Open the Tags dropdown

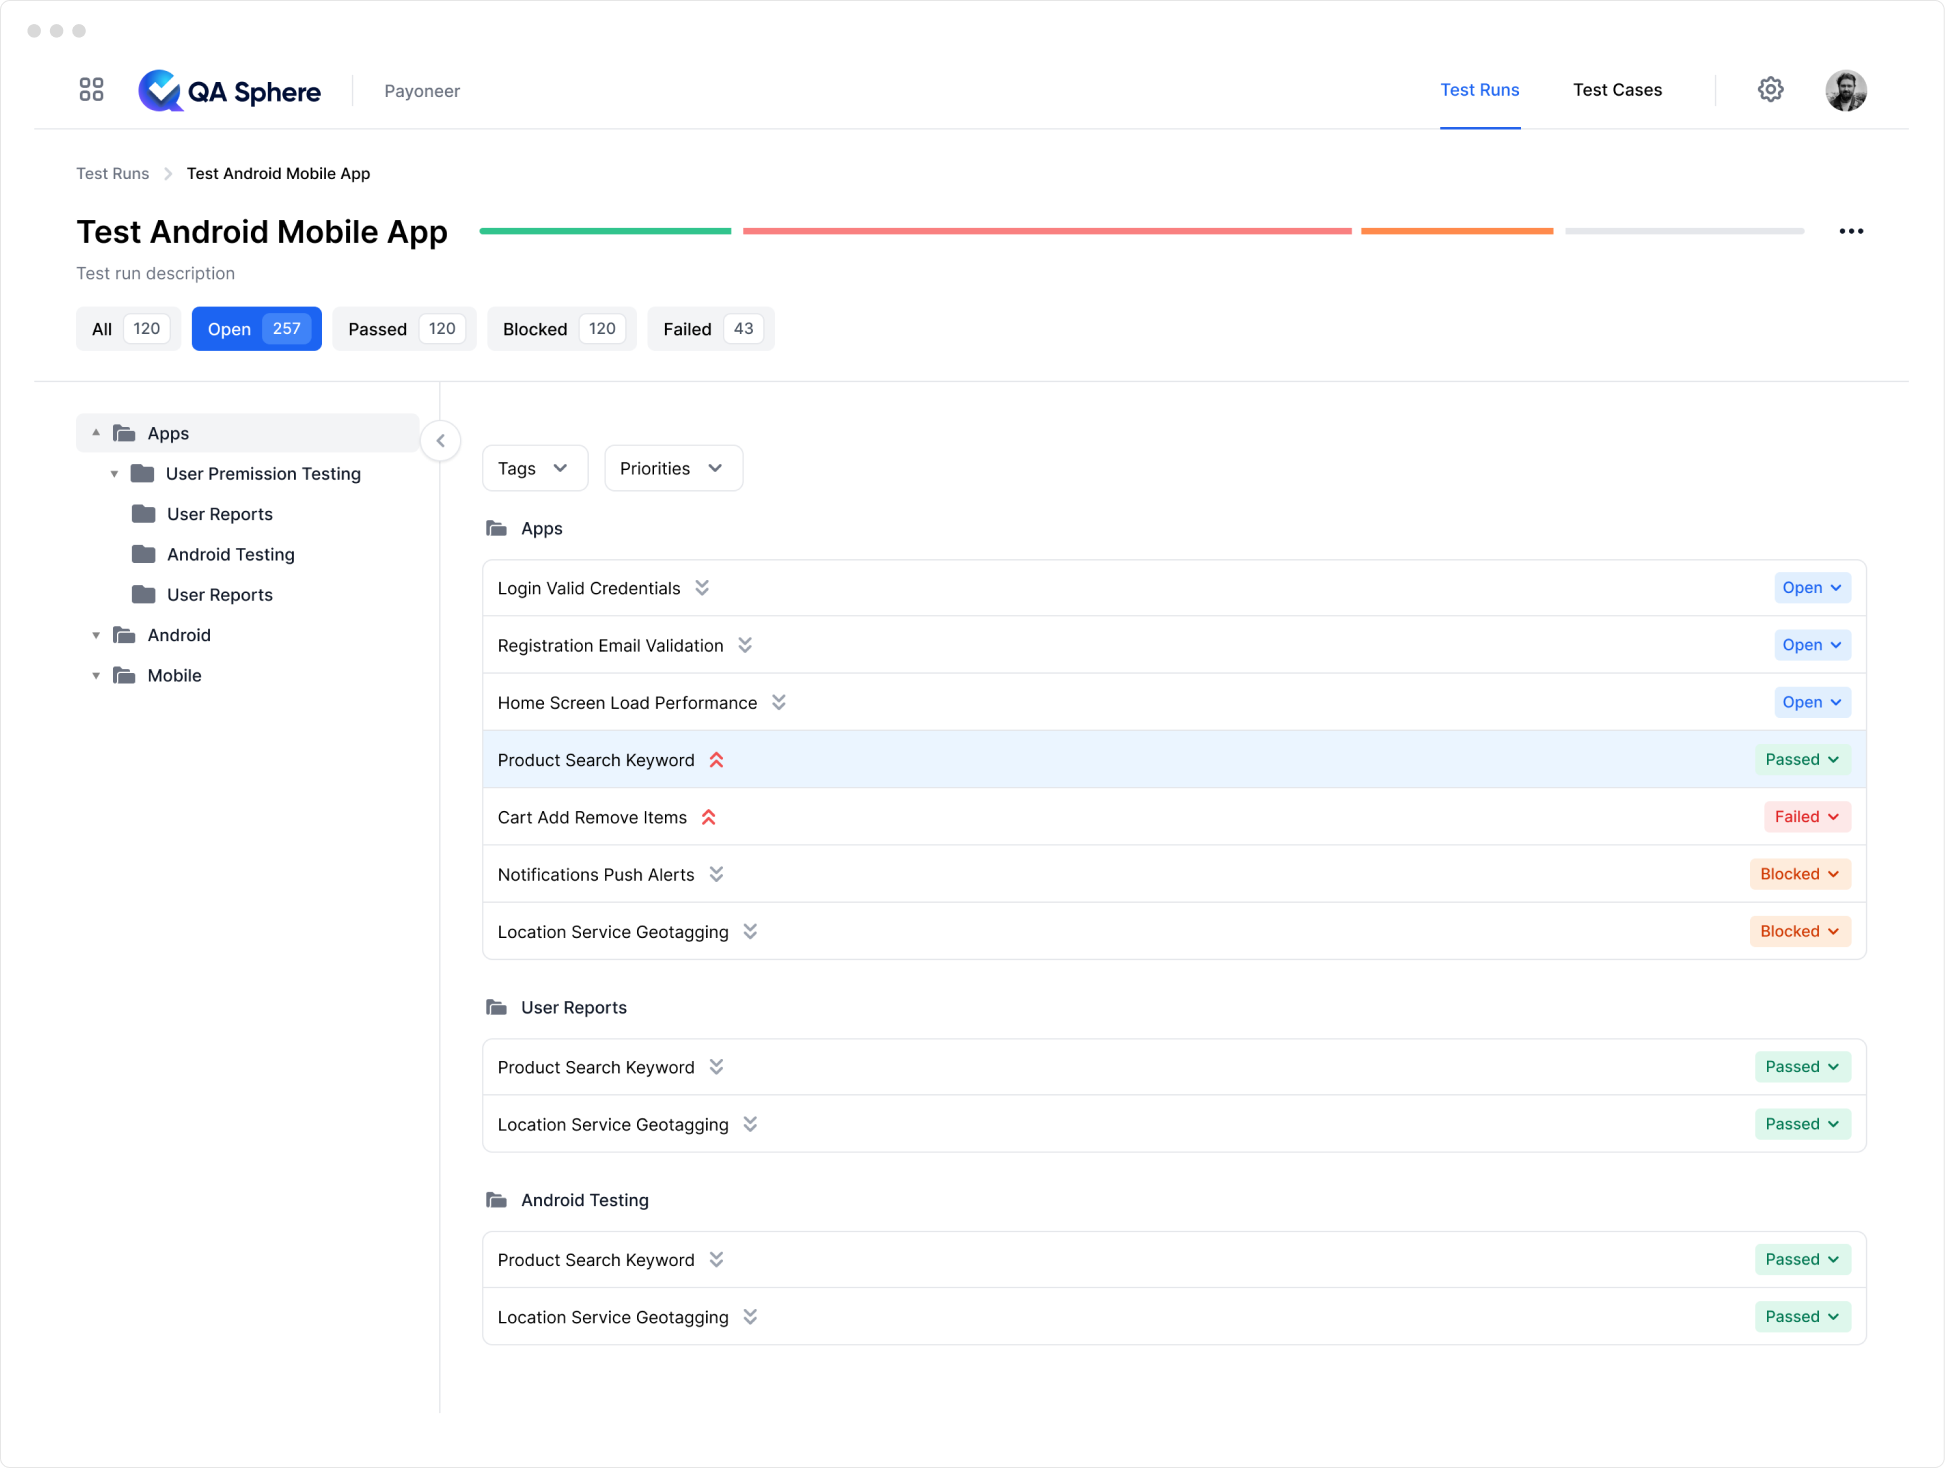tap(534, 468)
